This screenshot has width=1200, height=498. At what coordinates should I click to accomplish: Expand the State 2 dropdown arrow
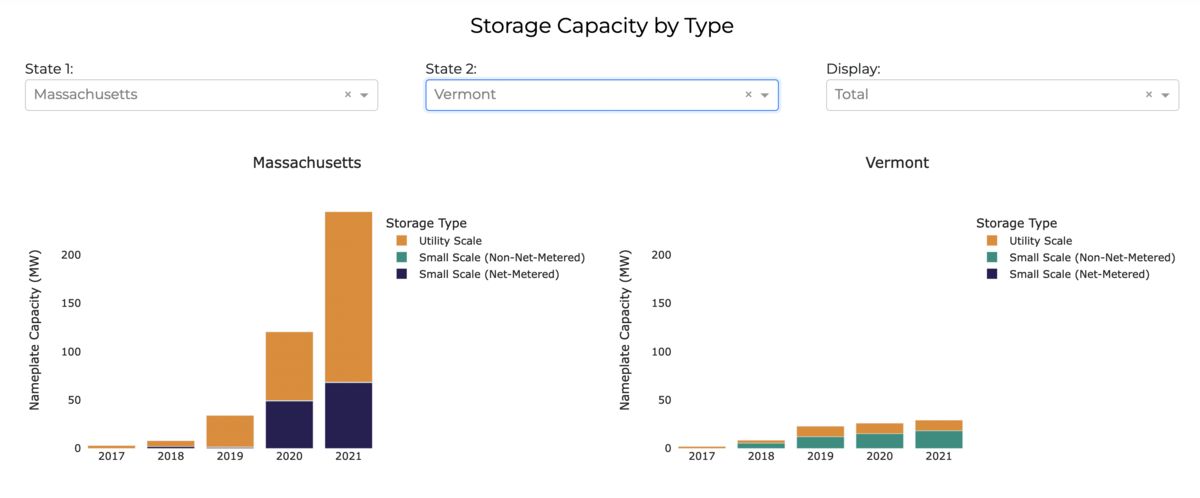(764, 95)
